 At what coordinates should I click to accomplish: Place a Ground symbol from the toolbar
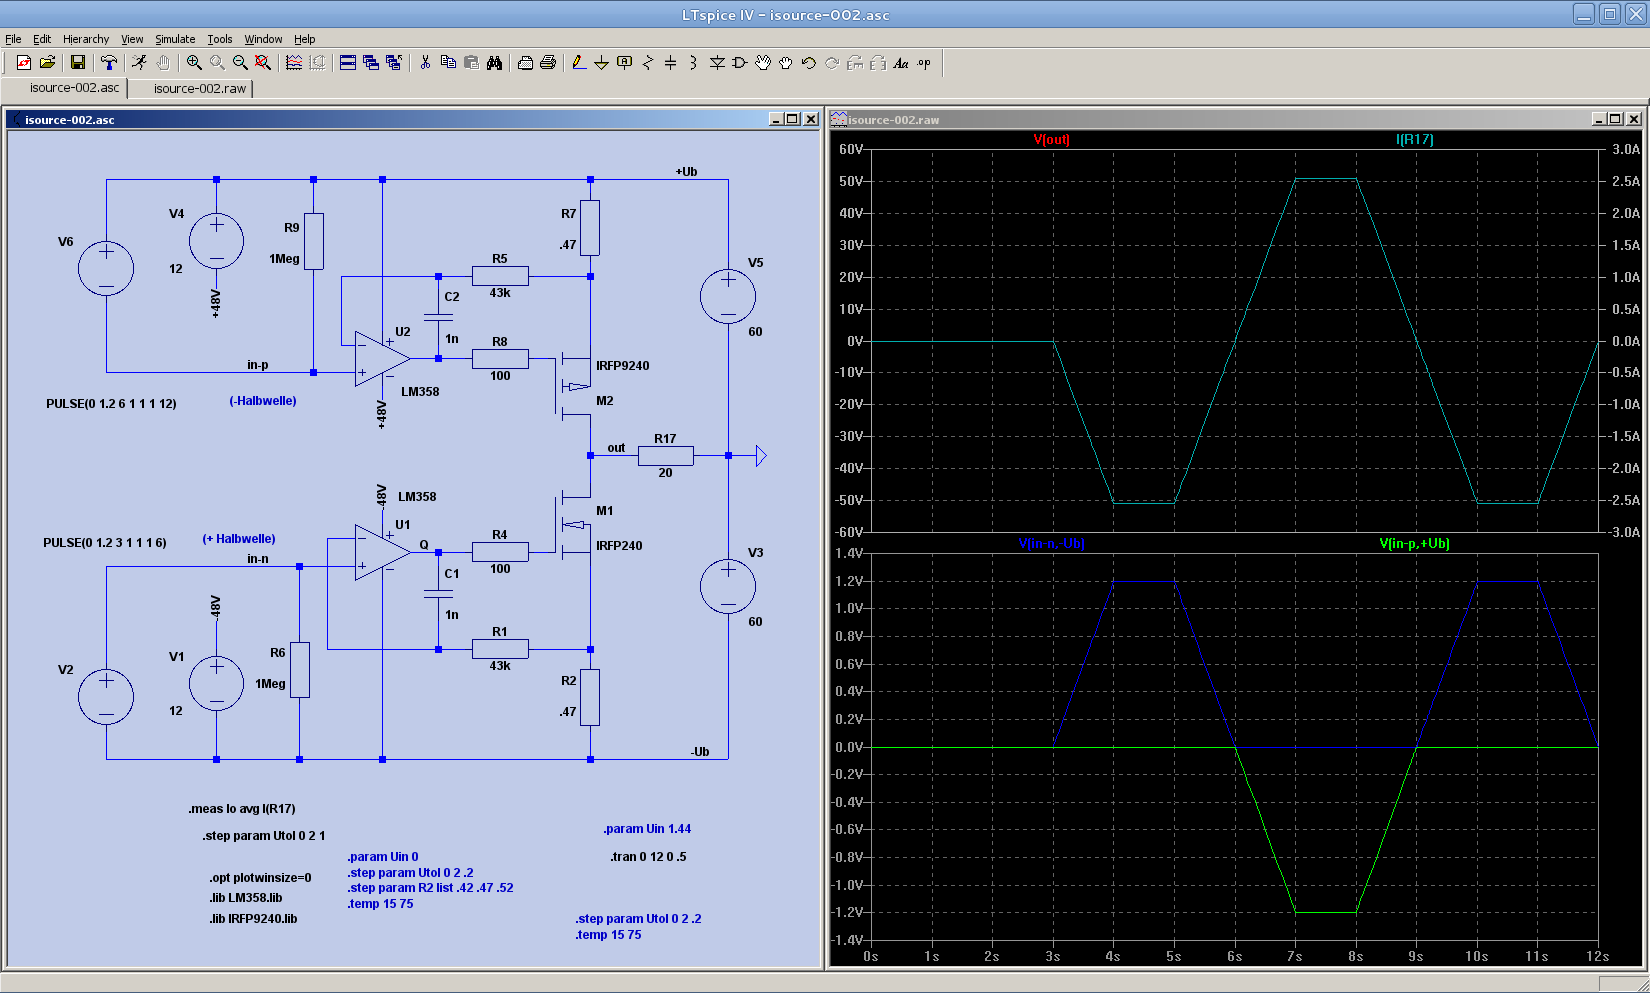click(x=601, y=63)
